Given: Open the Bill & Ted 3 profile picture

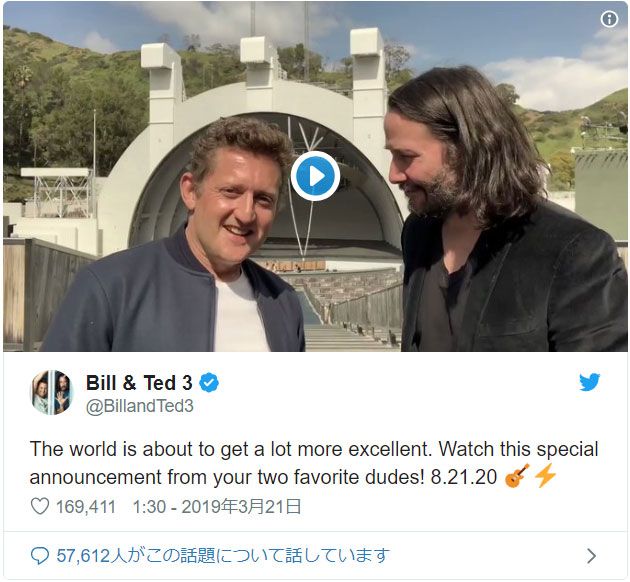Looking at the screenshot, I should 52,392.
